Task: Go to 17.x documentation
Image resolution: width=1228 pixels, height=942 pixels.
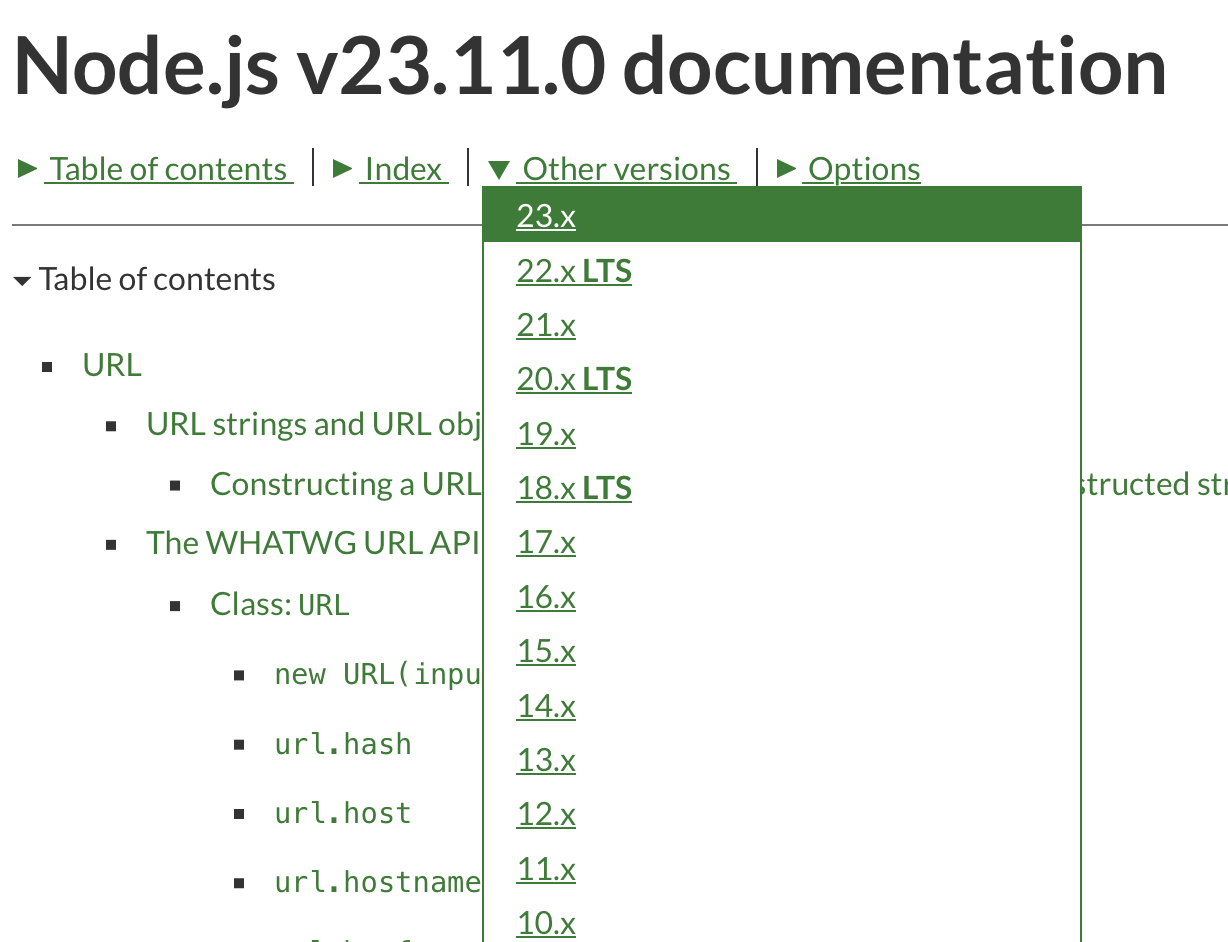Action: pos(546,542)
